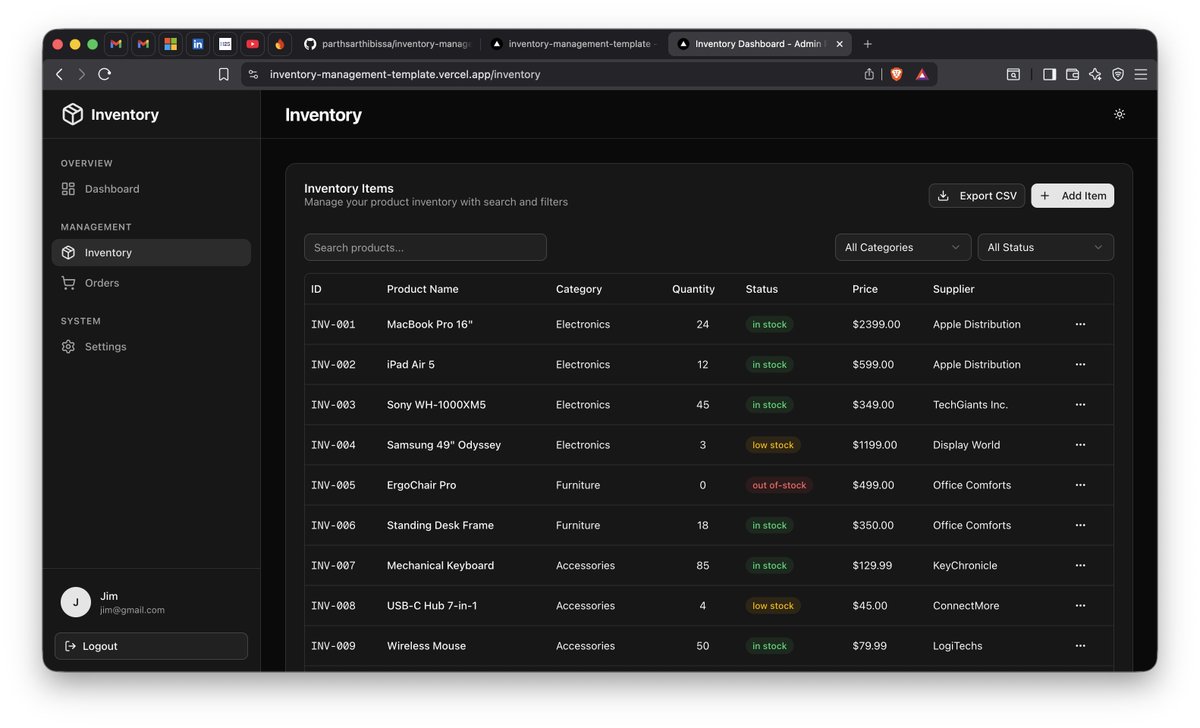Click the Brave VPN shield icon
Viewport: 1200px width, 728px height.
pos(1118,74)
